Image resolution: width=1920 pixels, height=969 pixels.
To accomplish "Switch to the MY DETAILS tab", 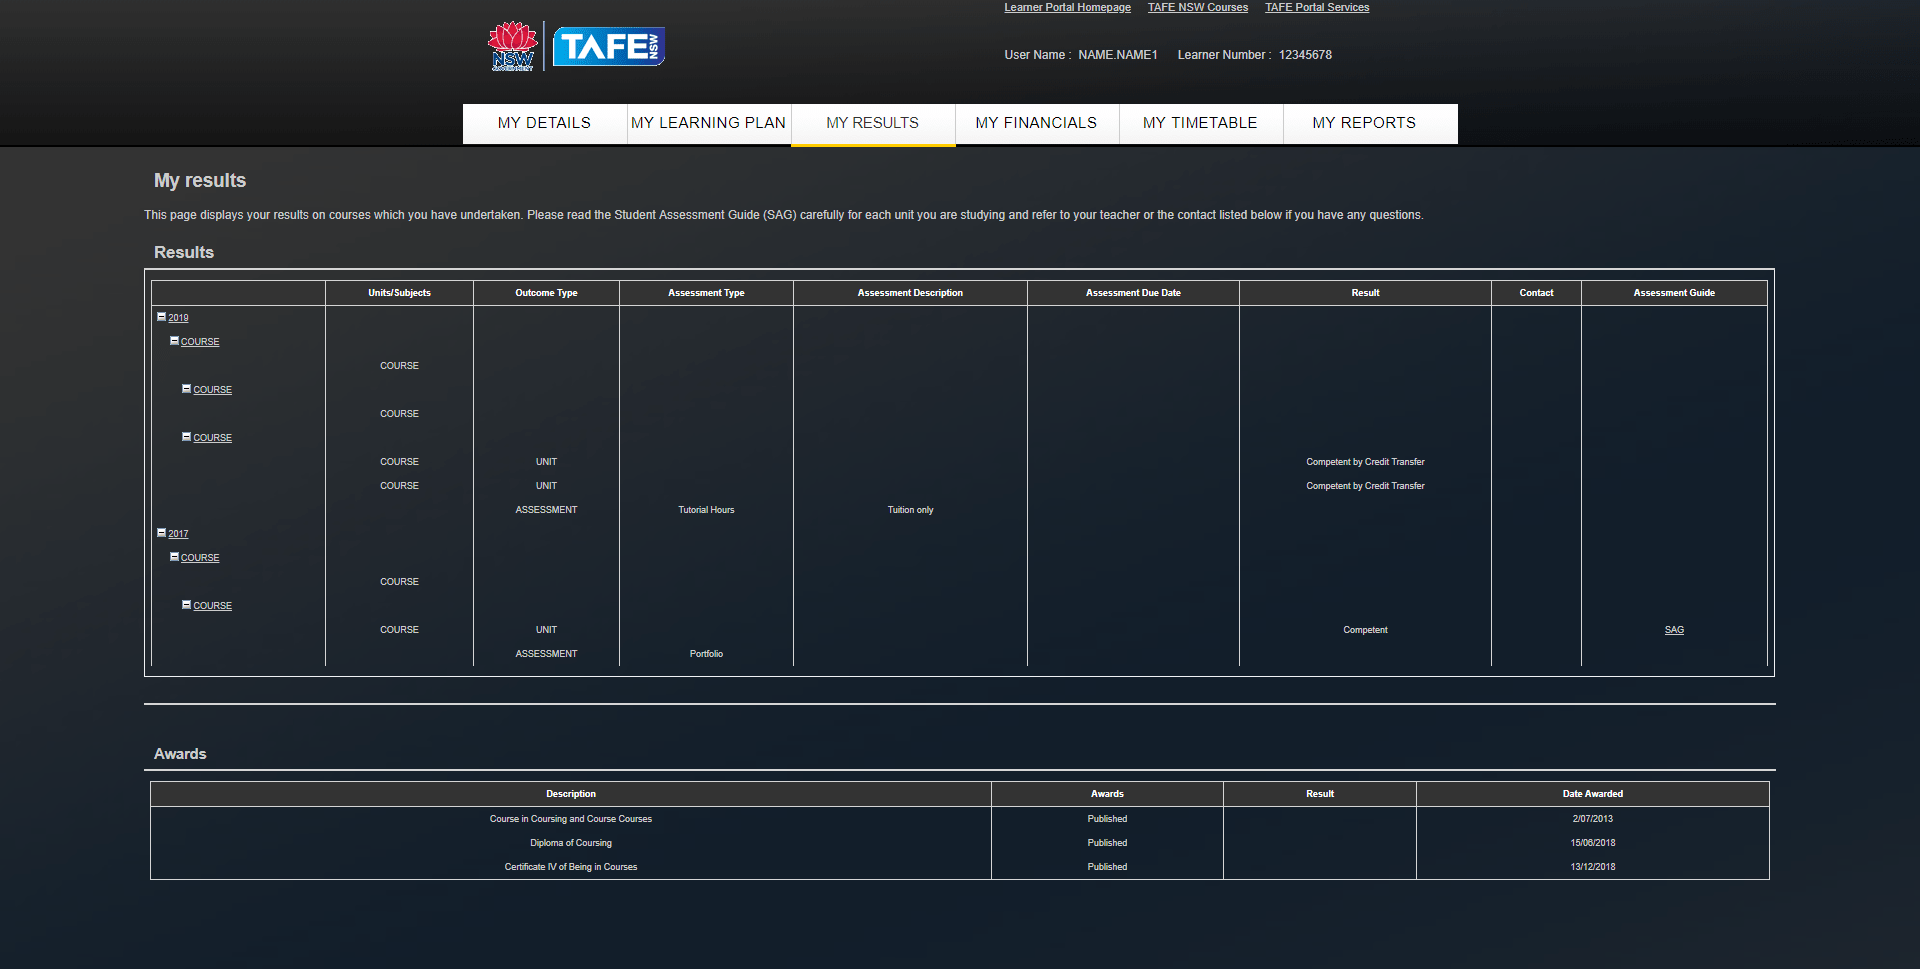I will click(x=543, y=123).
